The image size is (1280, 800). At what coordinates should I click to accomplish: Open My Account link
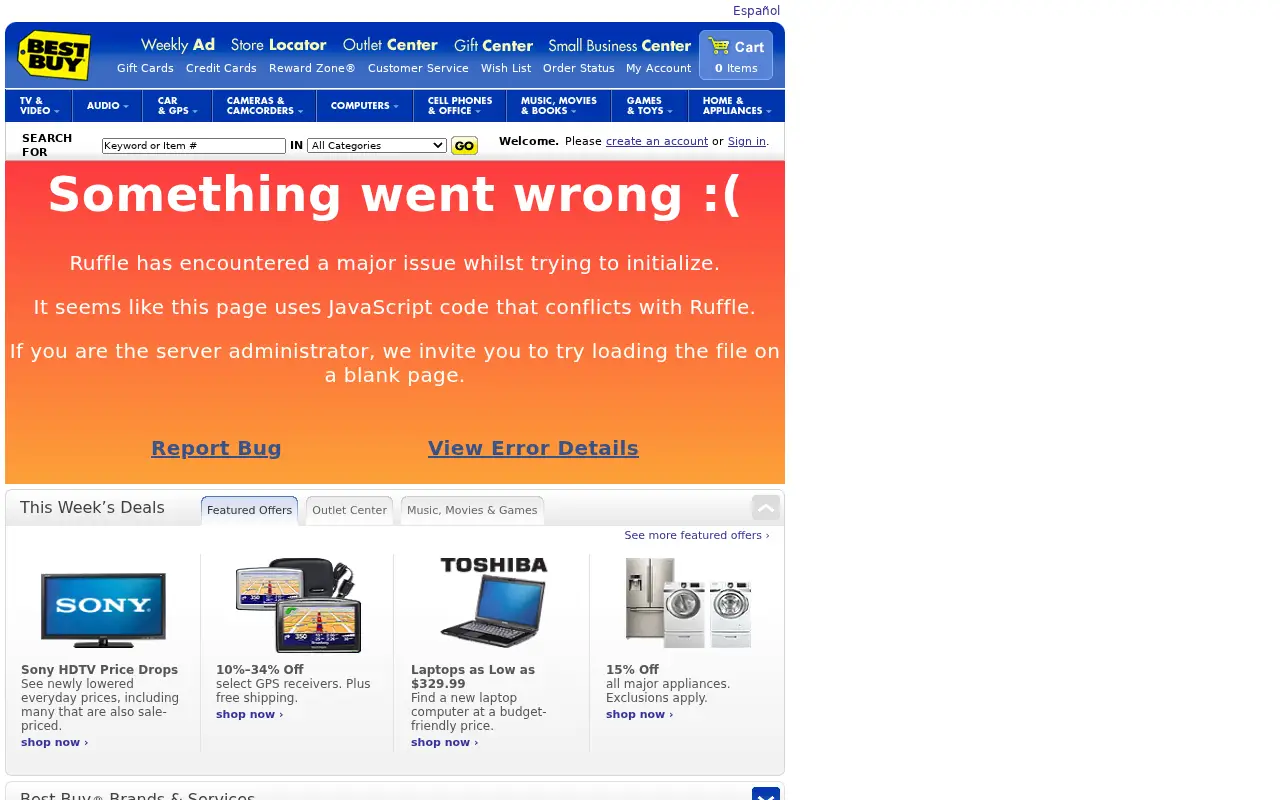[x=658, y=68]
